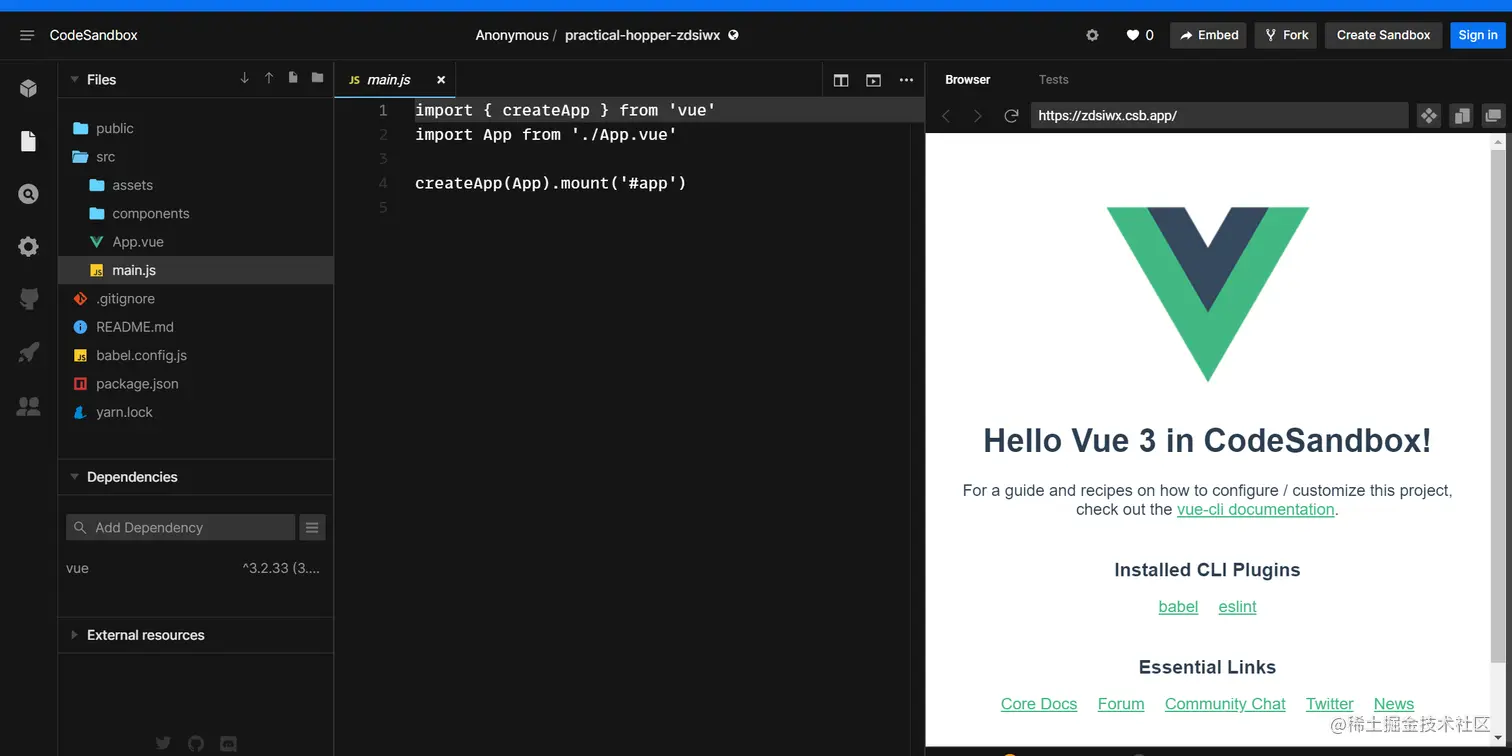The height and width of the screenshot is (756, 1512).
Task: Go forward in the preview browser
Action: (x=978, y=116)
